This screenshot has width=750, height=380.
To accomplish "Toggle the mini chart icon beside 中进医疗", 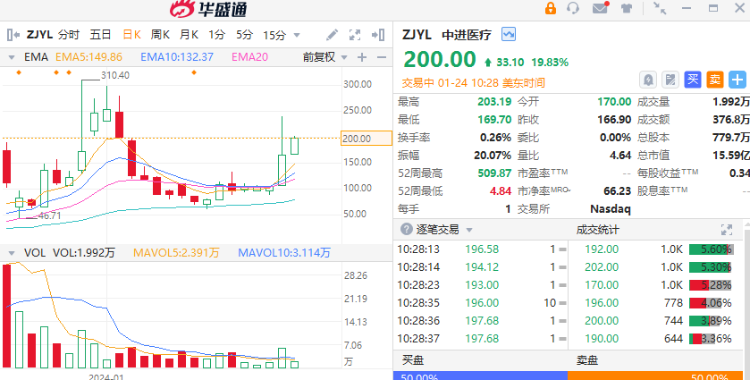I will pyautogui.click(x=508, y=34).
